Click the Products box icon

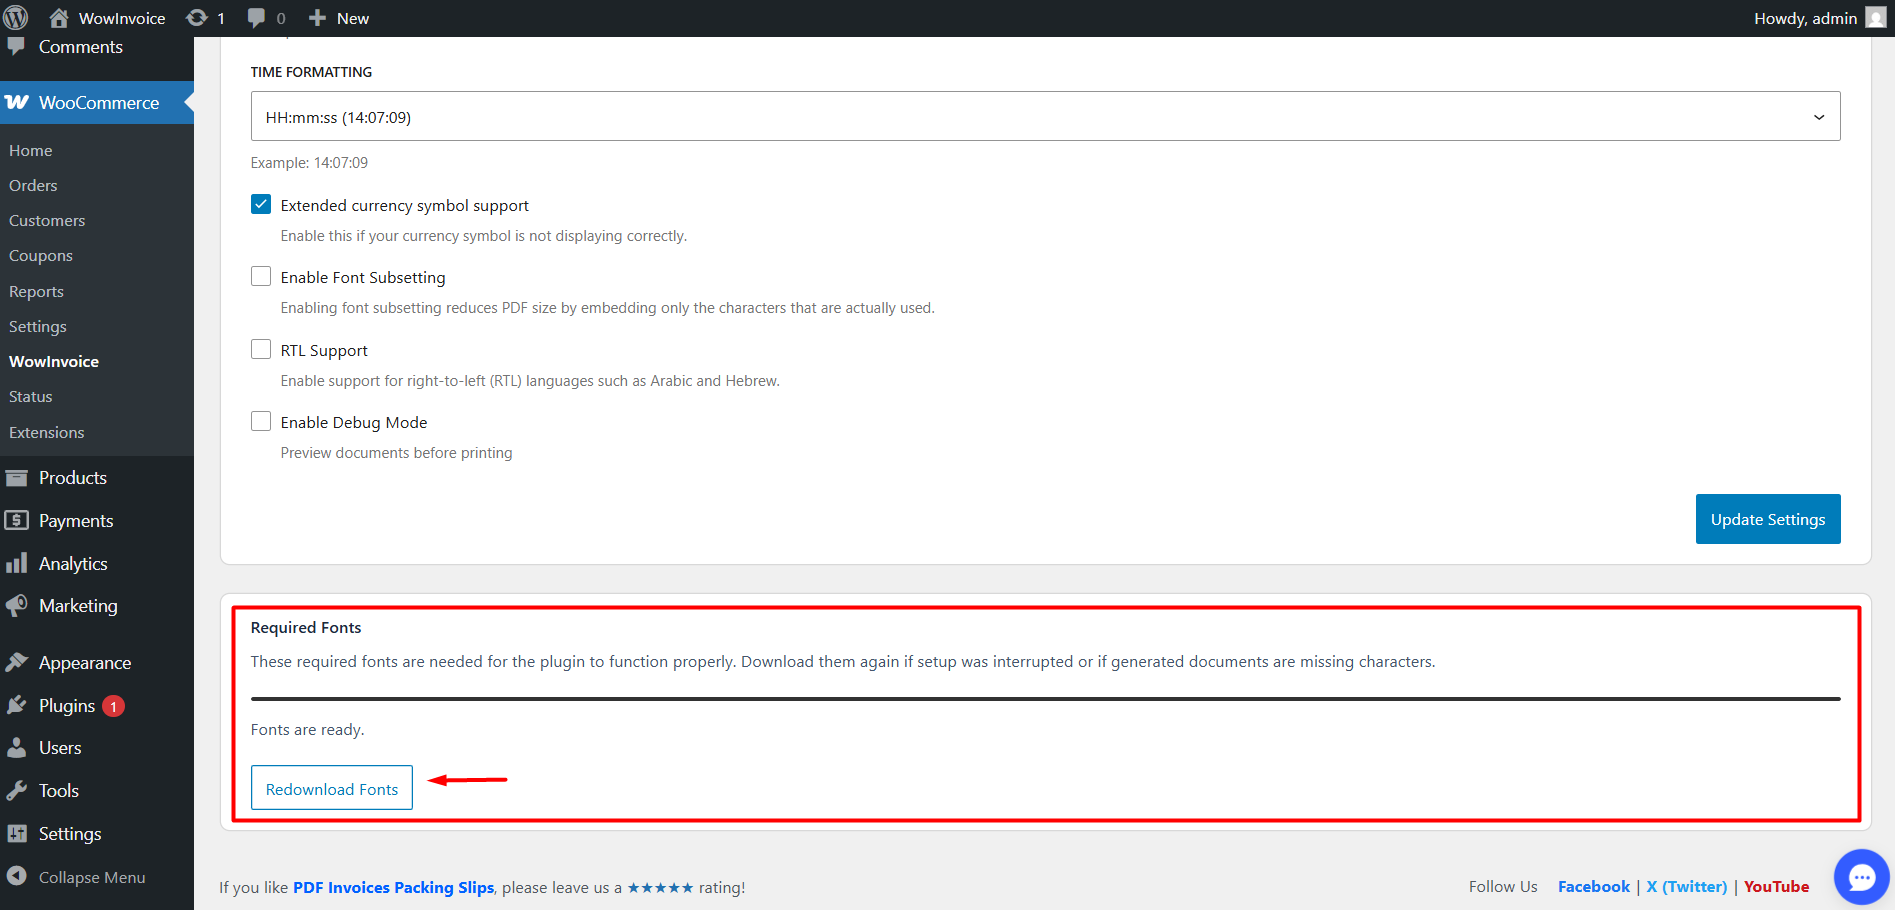point(17,478)
